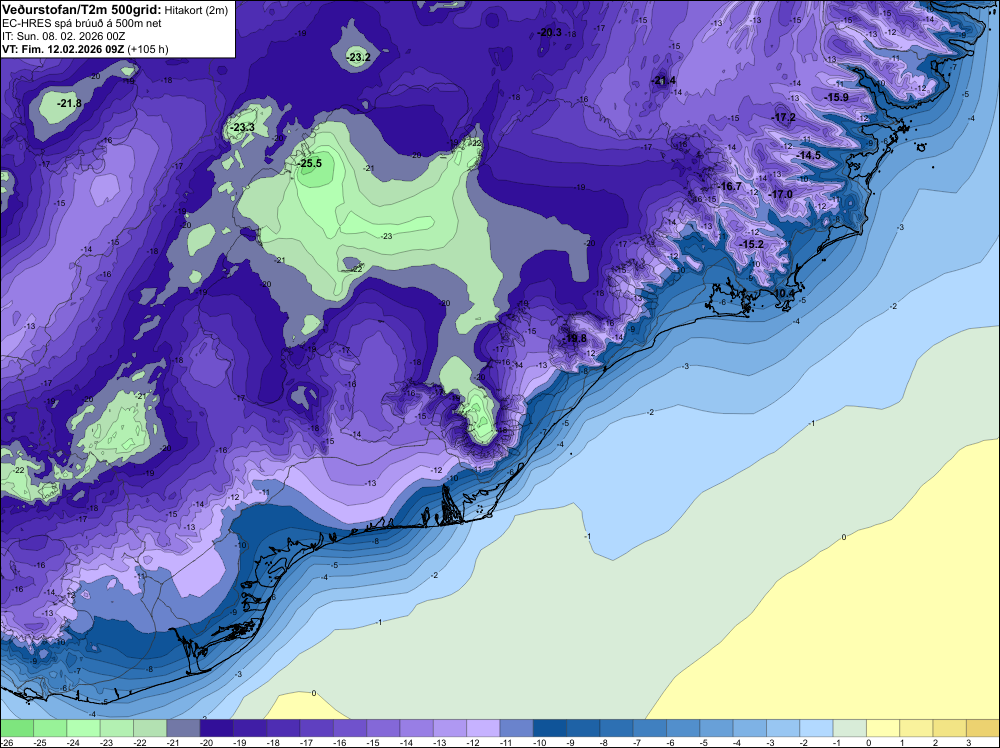Select the '-15.2' temperature label

tap(751, 244)
